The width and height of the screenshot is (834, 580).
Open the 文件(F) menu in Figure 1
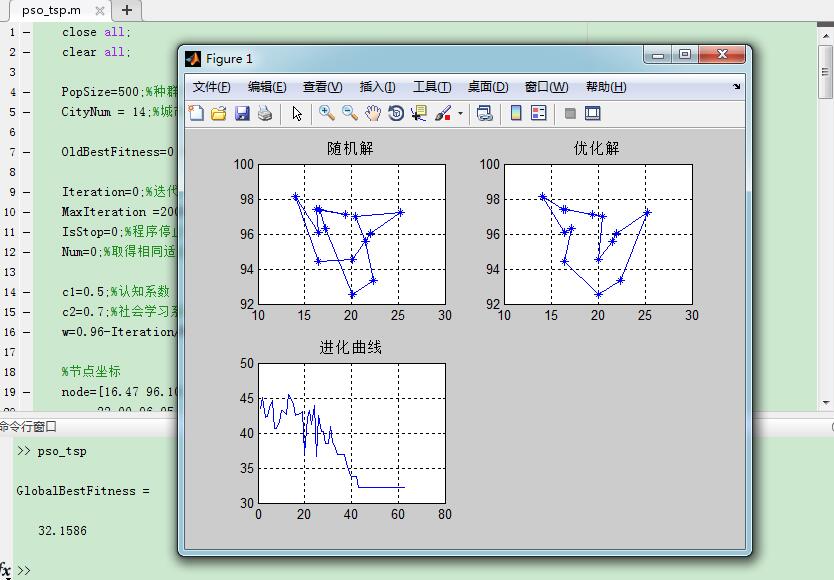pyautogui.click(x=211, y=87)
